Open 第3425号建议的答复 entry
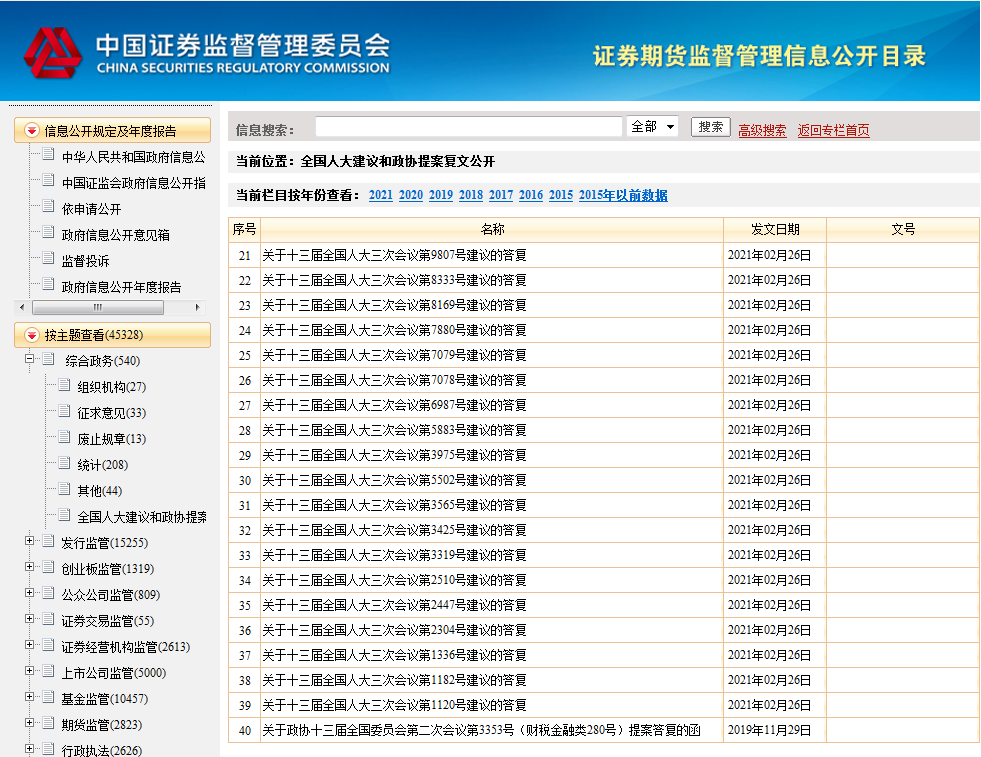 click(x=394, y=531)
